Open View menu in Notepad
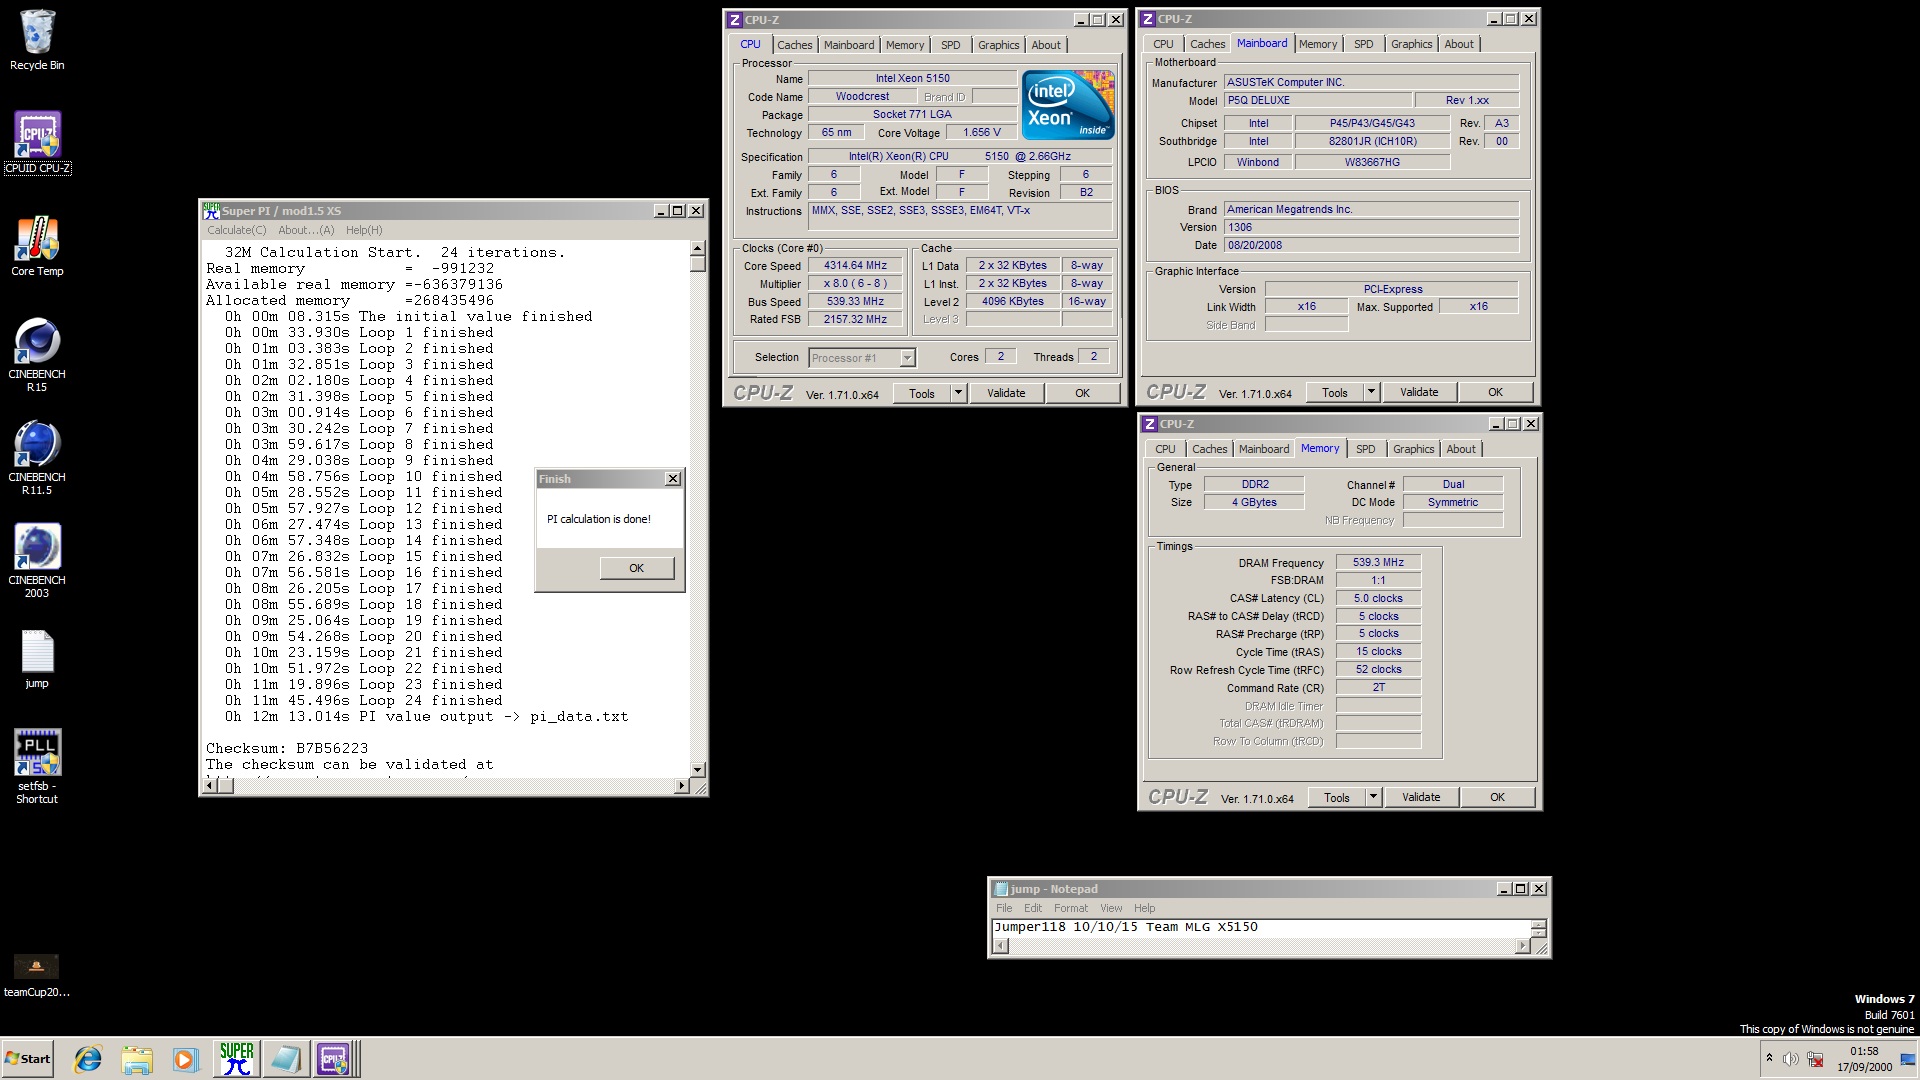 click(x=1111, y=909)
